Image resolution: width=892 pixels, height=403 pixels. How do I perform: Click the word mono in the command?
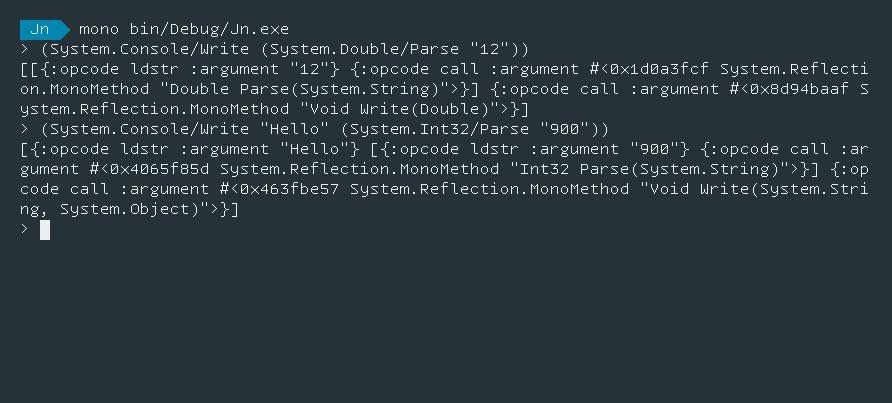(x=98, y=27)
